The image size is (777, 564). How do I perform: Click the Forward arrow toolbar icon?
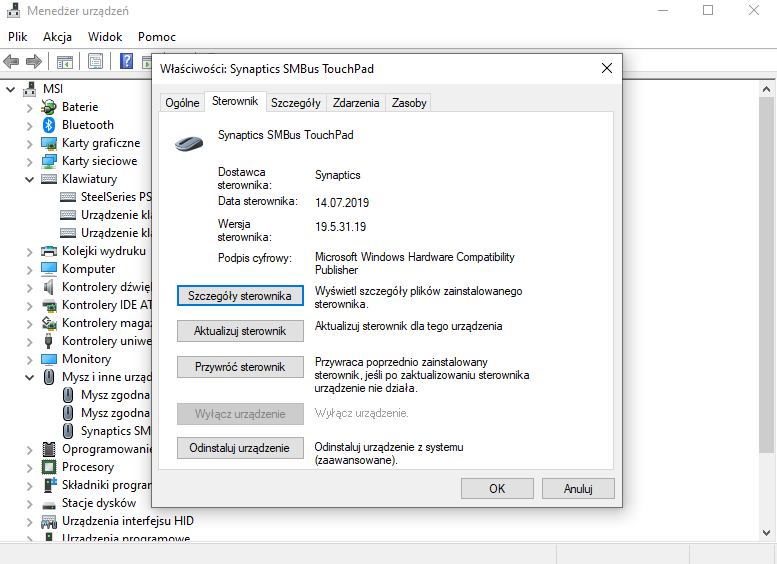(34, 61)
